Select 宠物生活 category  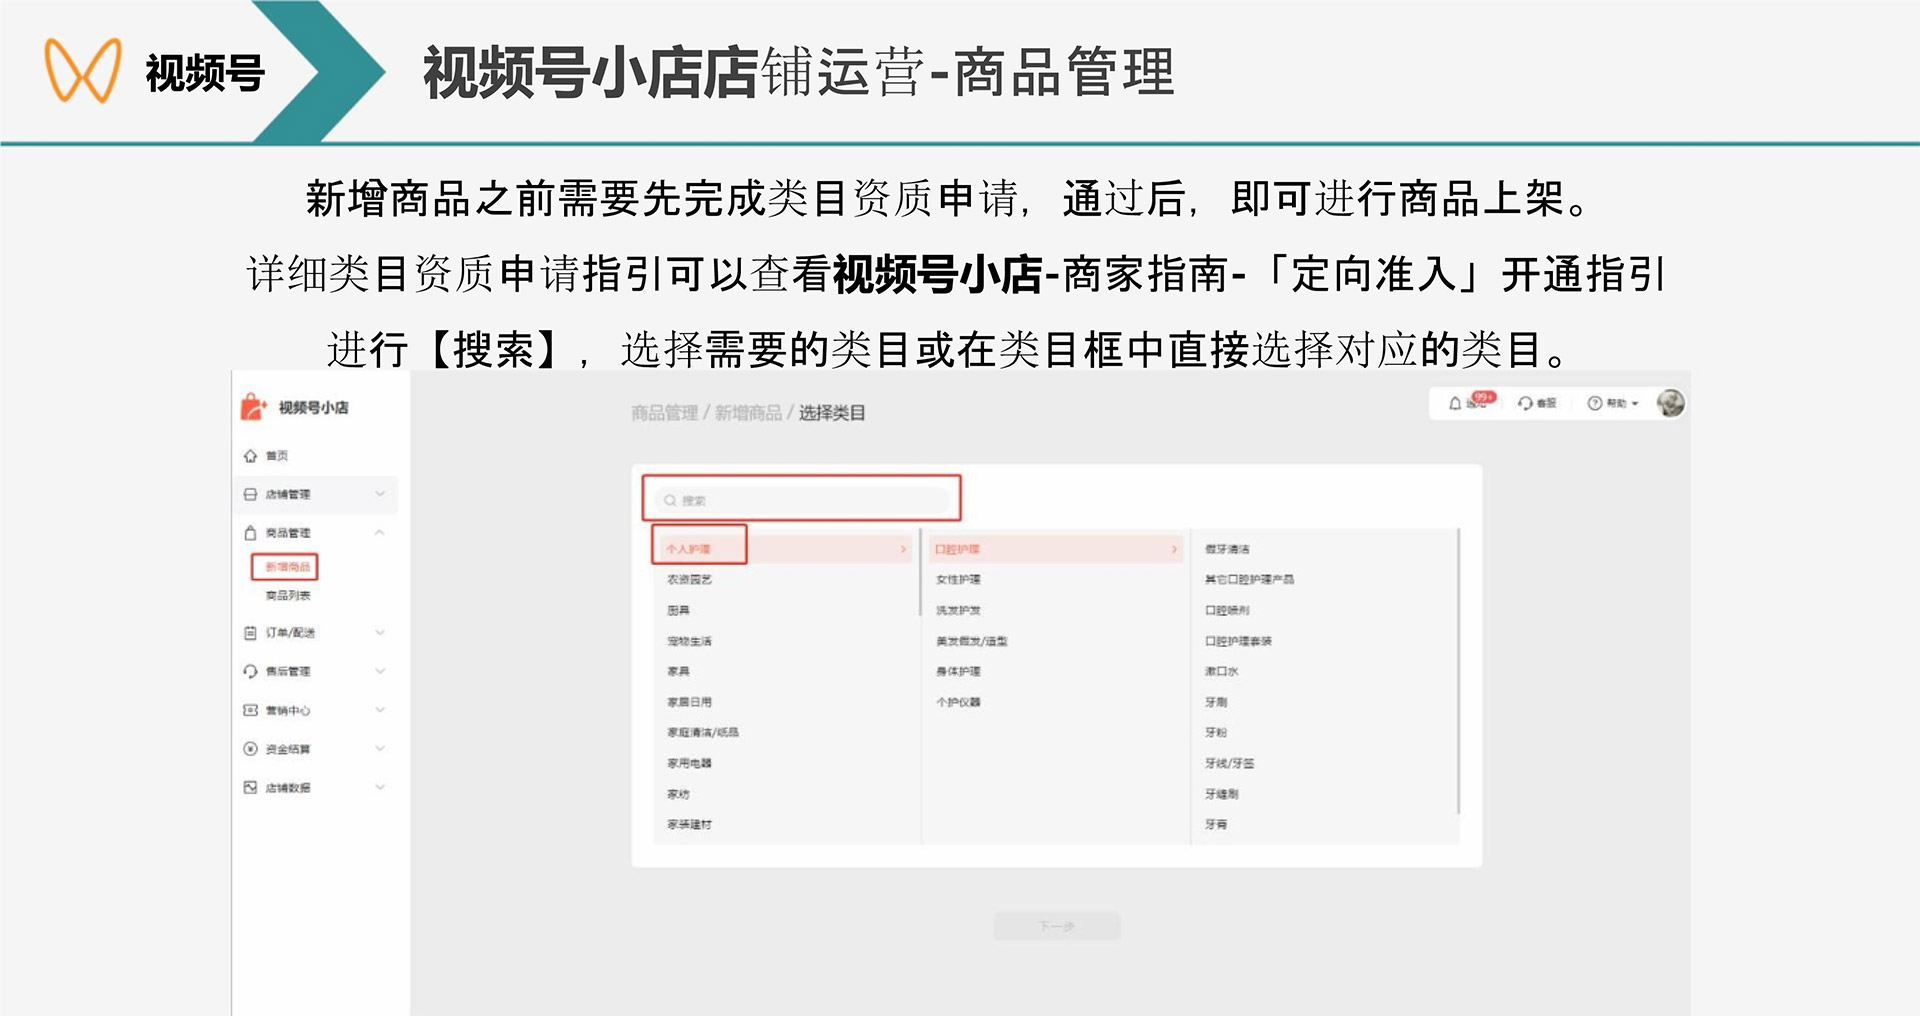(689, 641)
